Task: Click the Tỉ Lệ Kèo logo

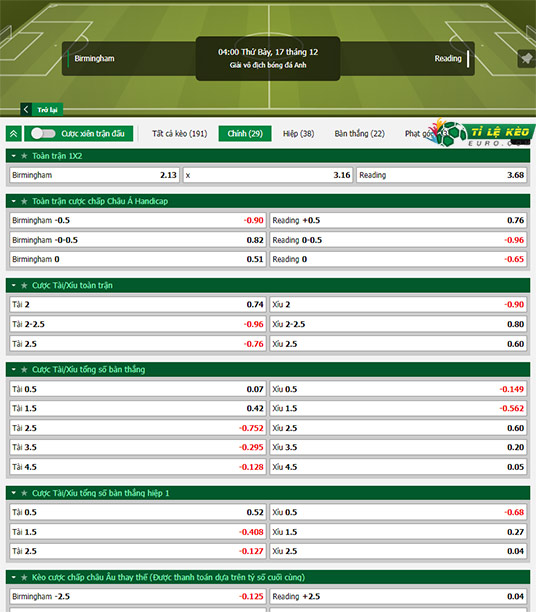Action: 482,134
